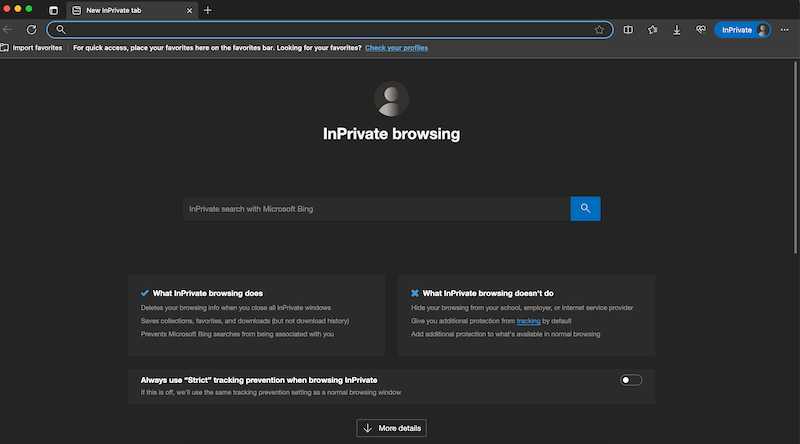The image size is (800, 444).
Task: Select the New InPrivate tab
Action: click(x=133, y=10)
